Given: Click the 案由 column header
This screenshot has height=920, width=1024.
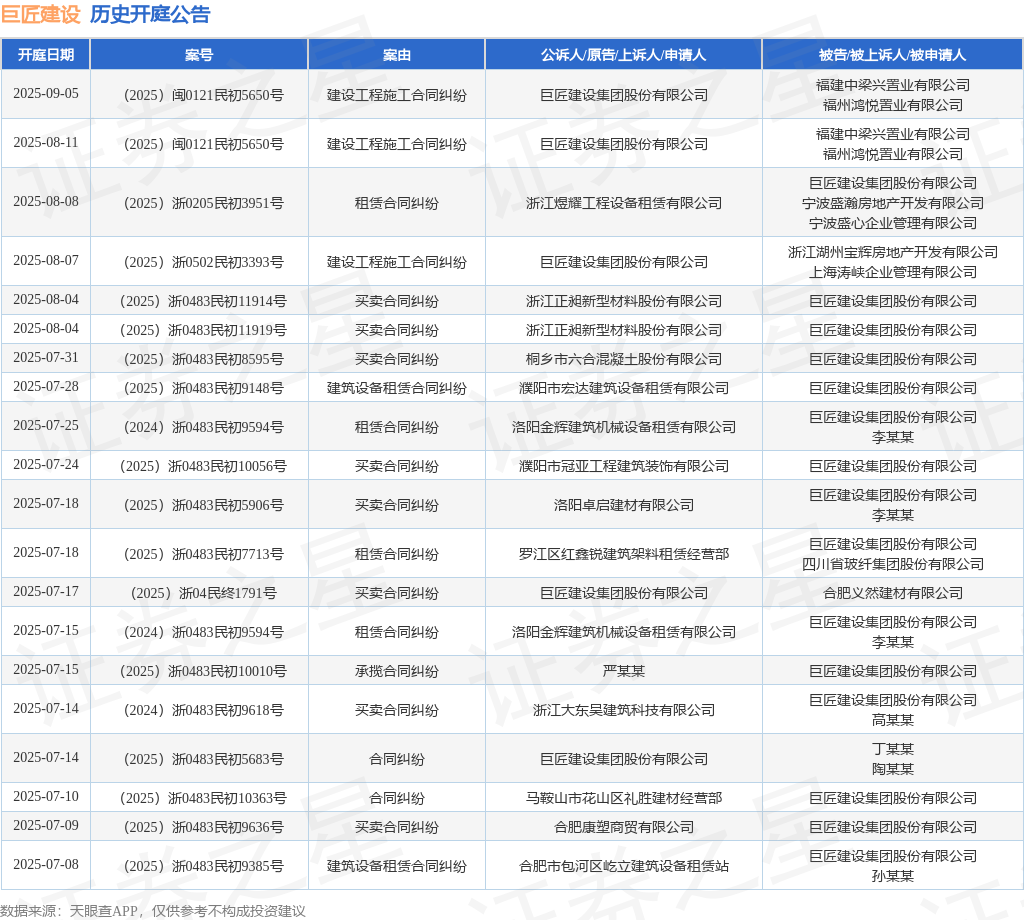Looking at the screenshot, I should (396, 55).
